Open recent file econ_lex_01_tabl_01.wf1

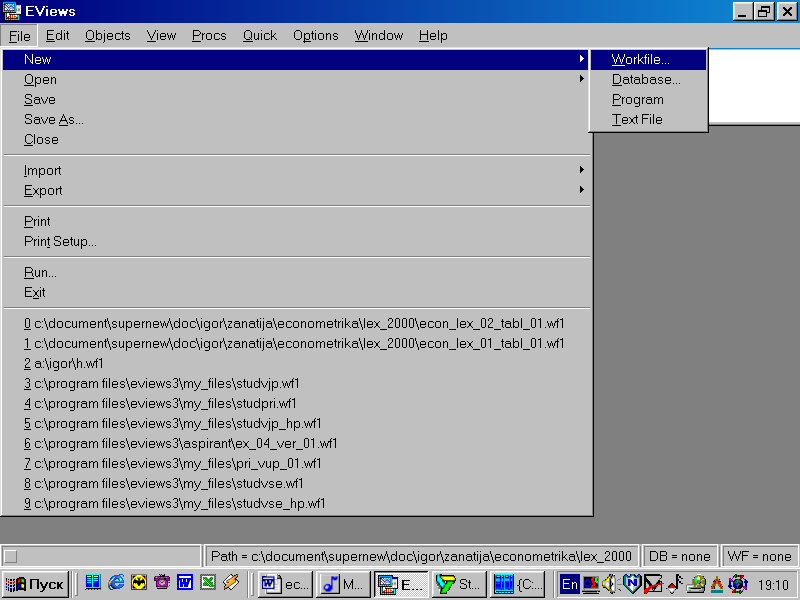[296, 343]
